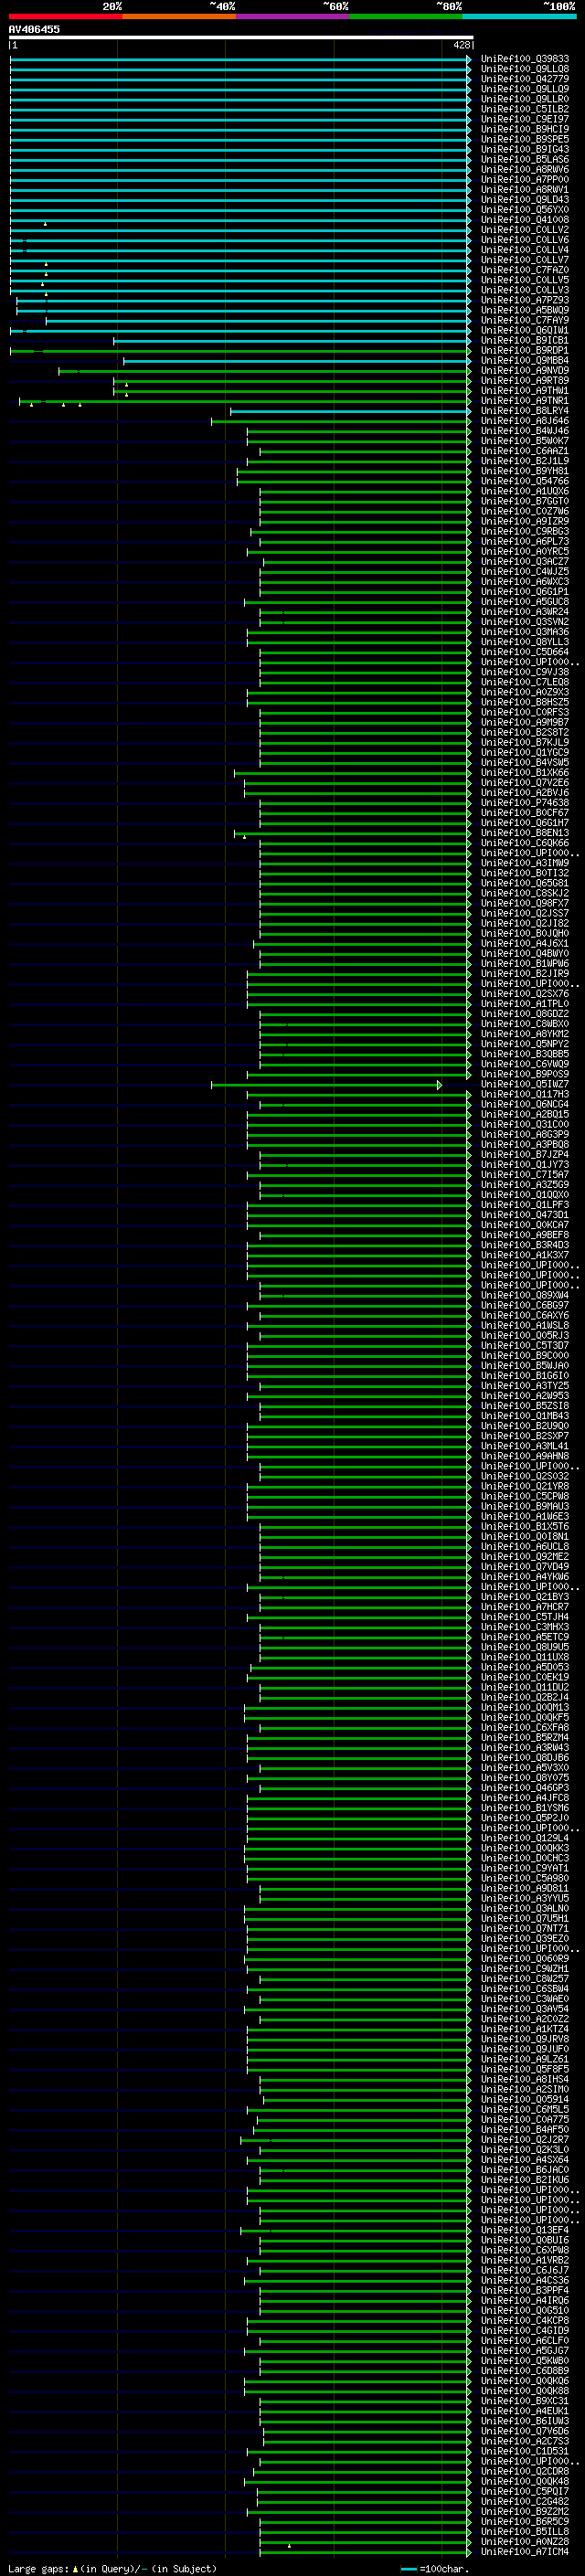This screenshot has width=585, height=2576.
Task: Select the UniRef100_B9RDP1 label
Action: [525, 351]
